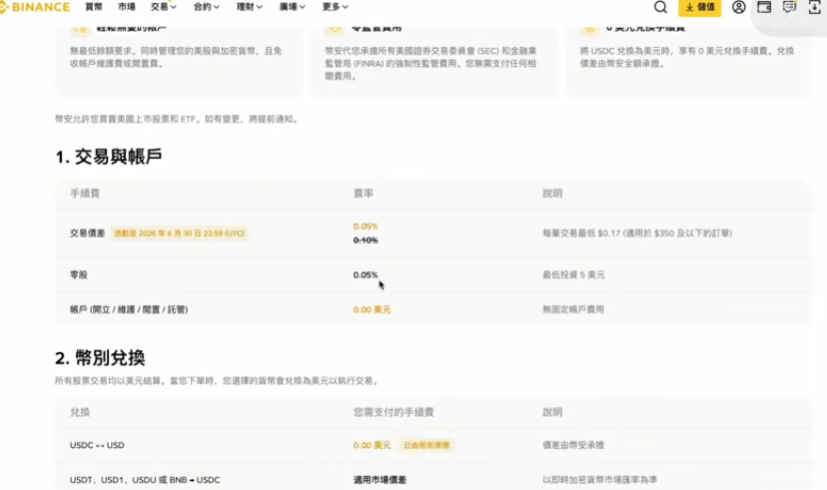Click the 所有股票交易均以美元結算 paragraph
The image size is (827, 490).
pos(217,381)
